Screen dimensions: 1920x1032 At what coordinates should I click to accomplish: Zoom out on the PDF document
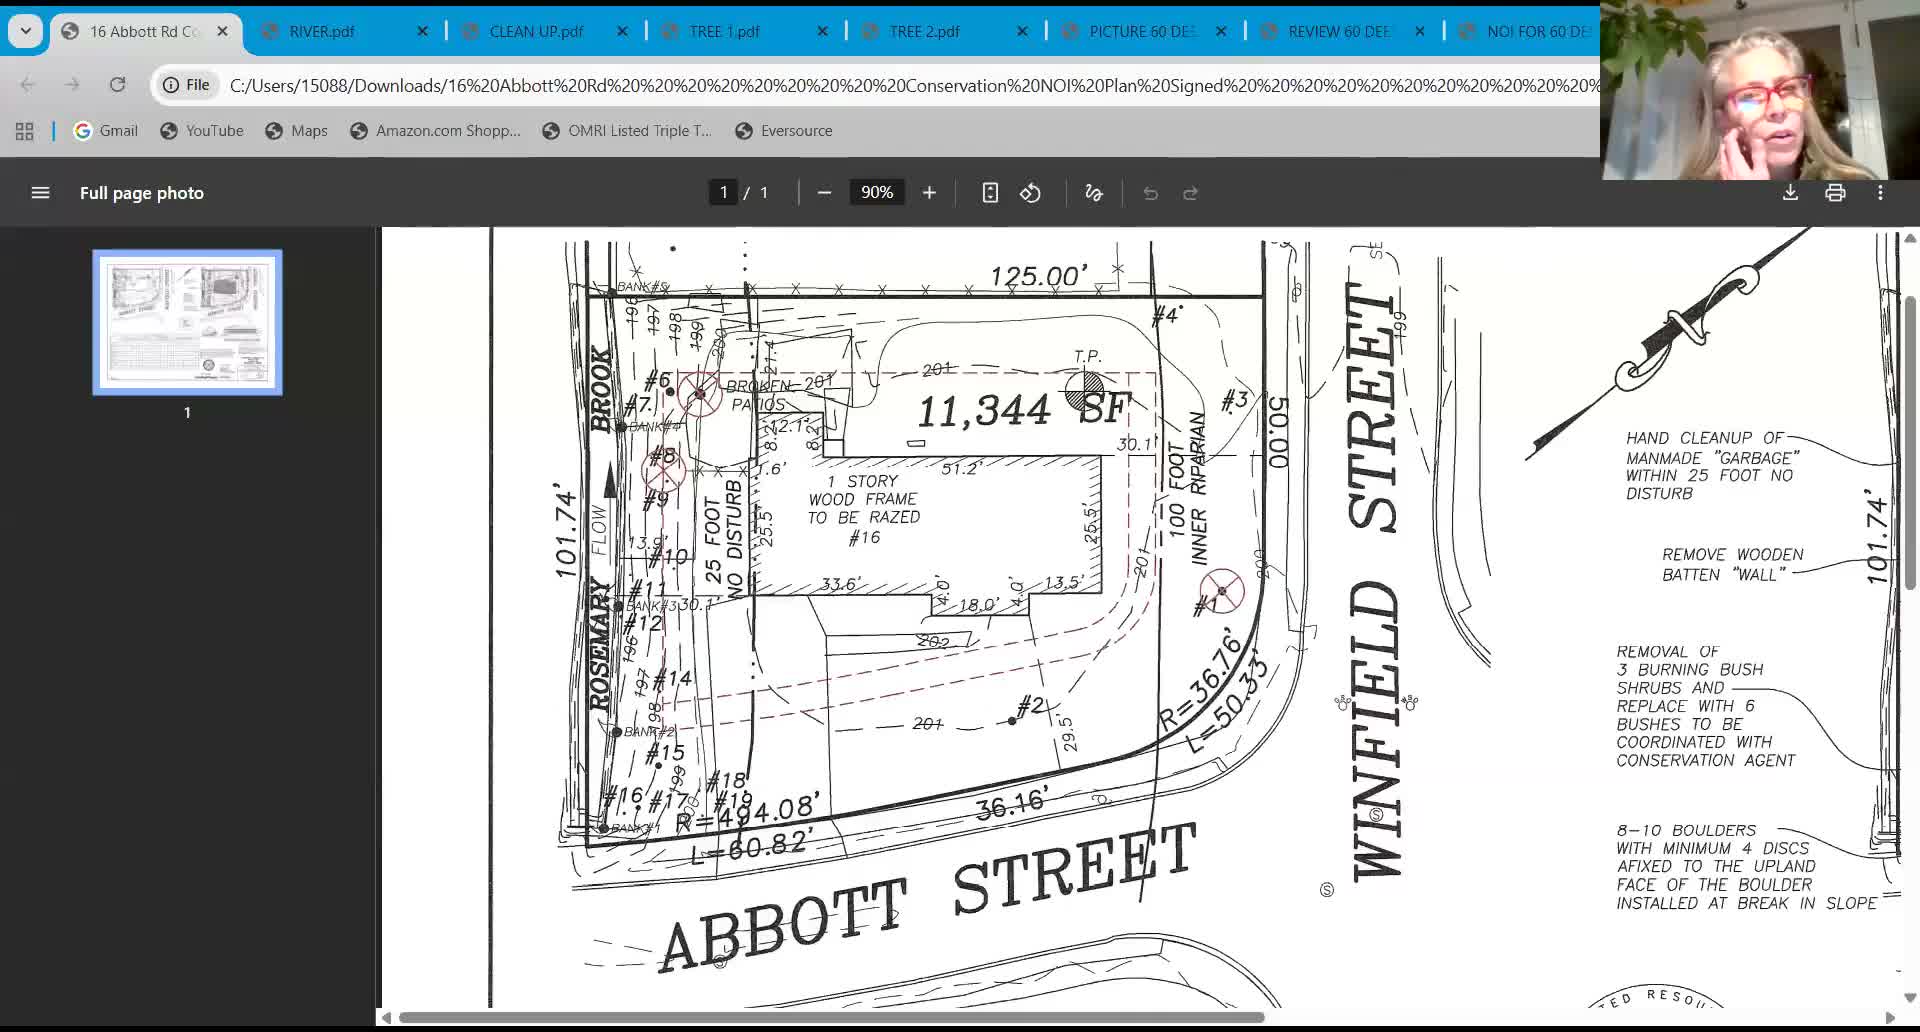[824, 192]
